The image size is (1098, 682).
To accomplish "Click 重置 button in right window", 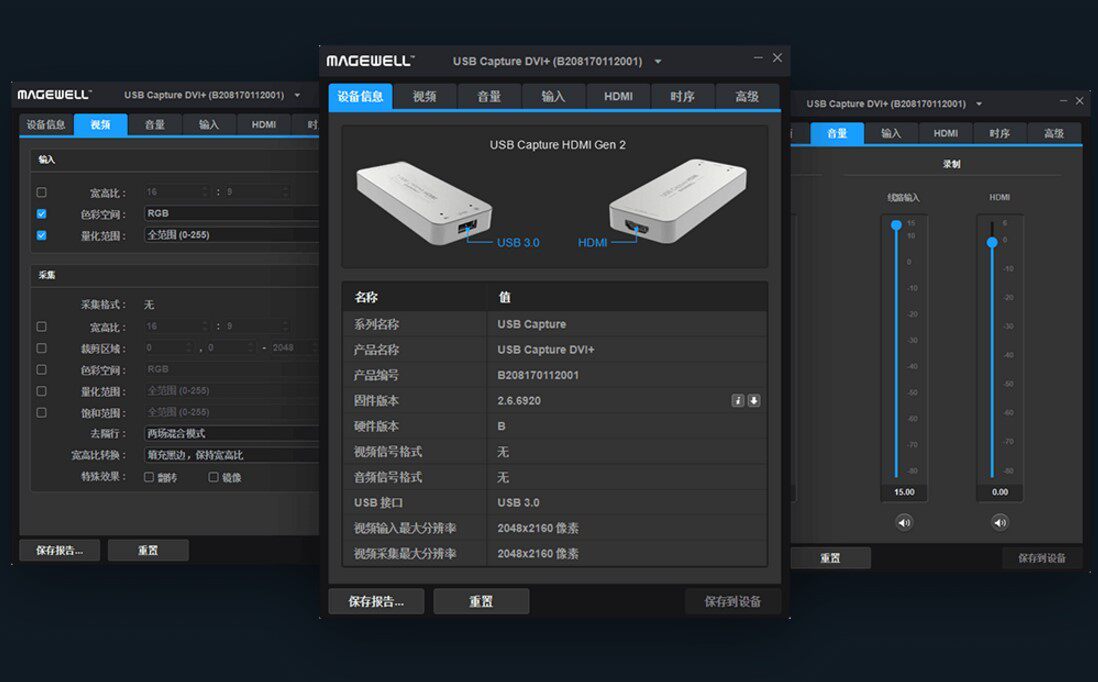I will coord(831,558).
